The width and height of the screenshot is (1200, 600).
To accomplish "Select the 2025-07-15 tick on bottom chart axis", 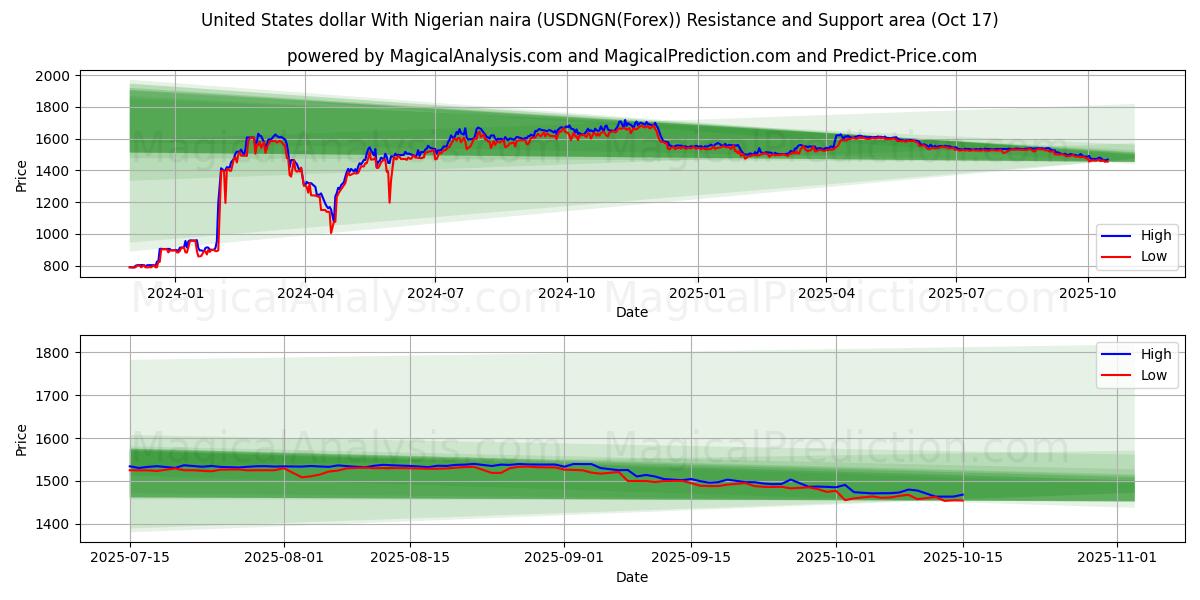I will tap(130, 558).
